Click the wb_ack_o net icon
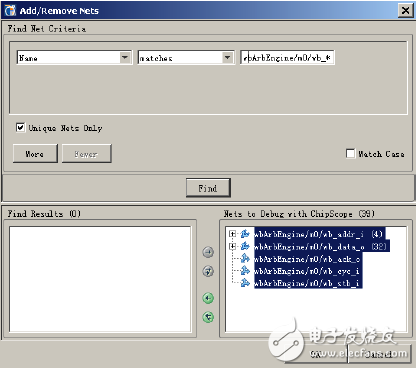This screenshot has height=370, width=416. [x=245, y=259]
